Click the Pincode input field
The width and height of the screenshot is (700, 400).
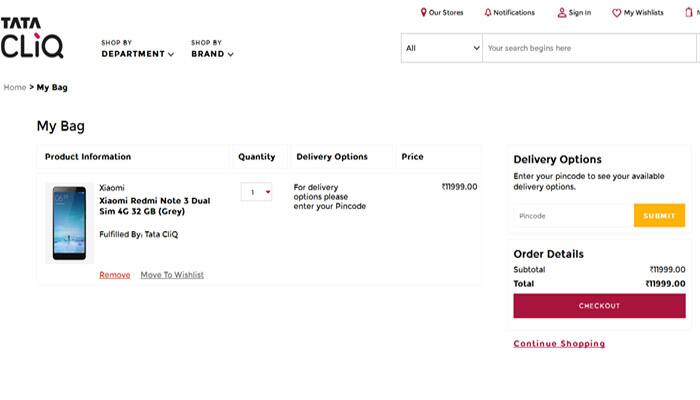click(x=574, y=216)
